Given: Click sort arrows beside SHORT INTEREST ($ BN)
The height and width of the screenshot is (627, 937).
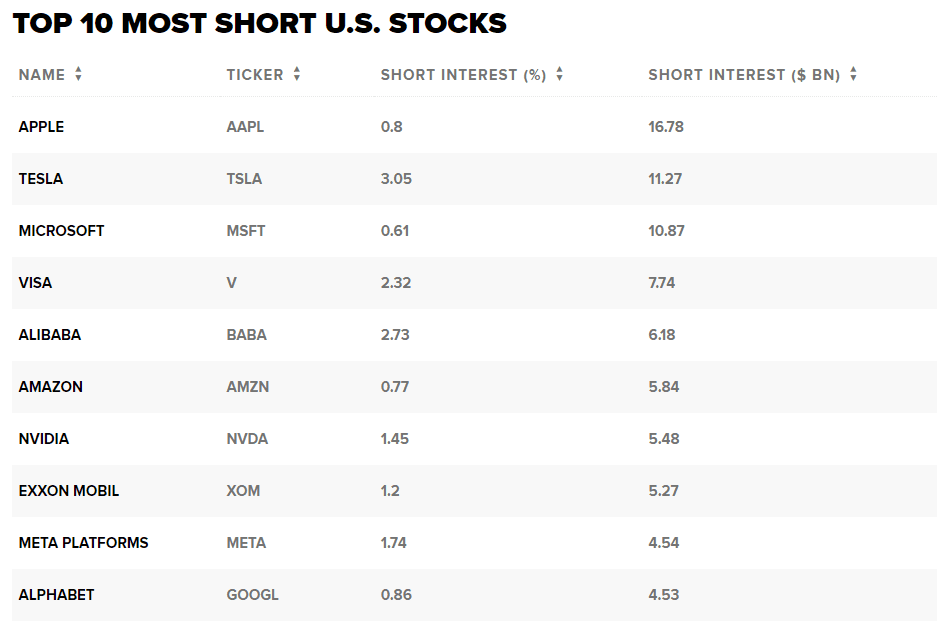Looking at the screenshot, I should coord(853,75).
